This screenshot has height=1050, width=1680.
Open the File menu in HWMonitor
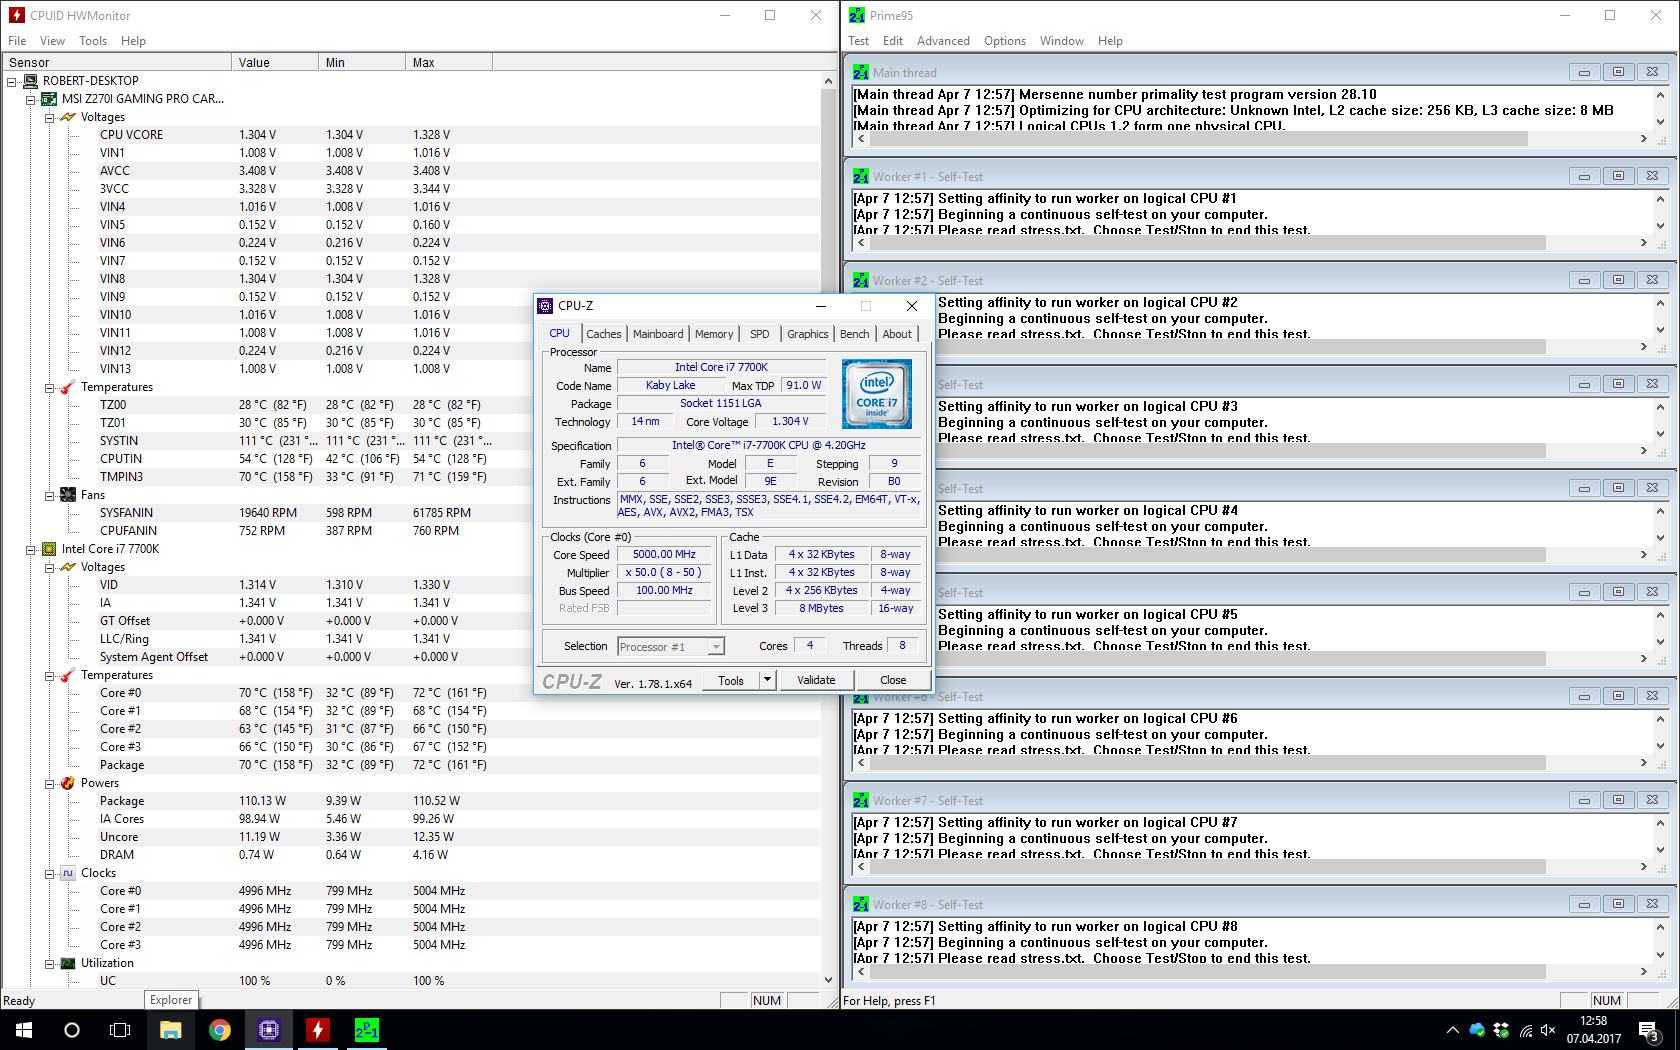[x=17, y=41]
